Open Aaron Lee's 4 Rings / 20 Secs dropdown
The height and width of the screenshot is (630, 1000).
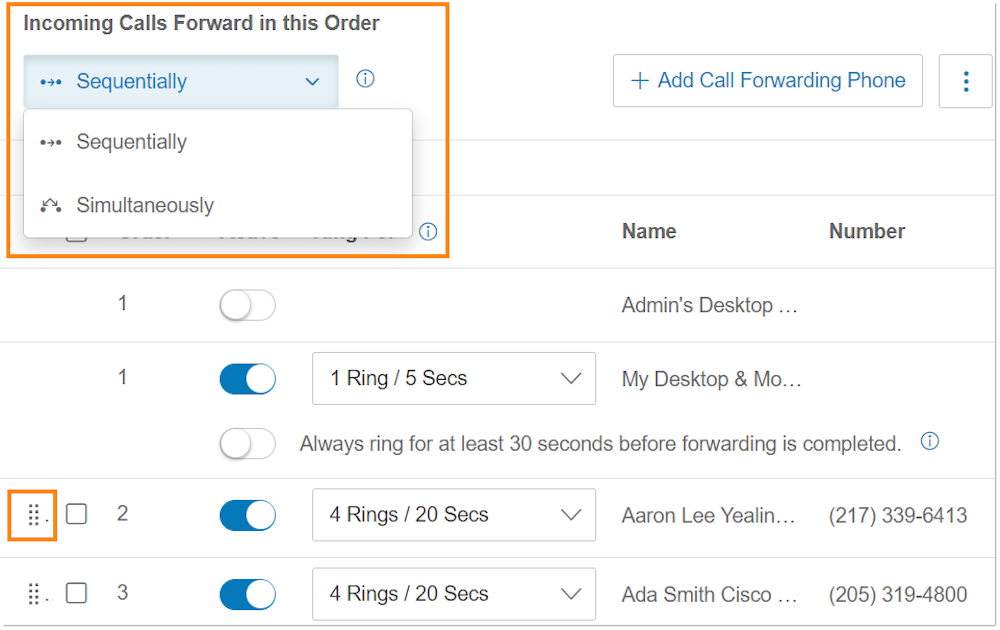point(453,515)
